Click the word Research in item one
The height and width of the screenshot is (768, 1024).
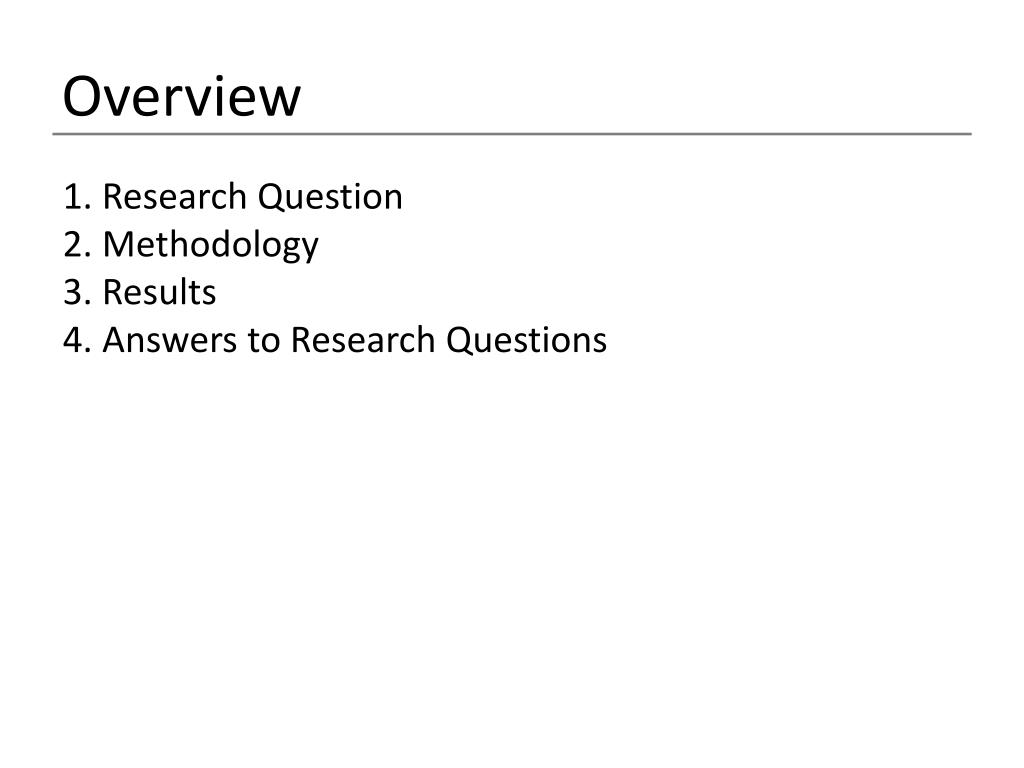tap(175, 197)
